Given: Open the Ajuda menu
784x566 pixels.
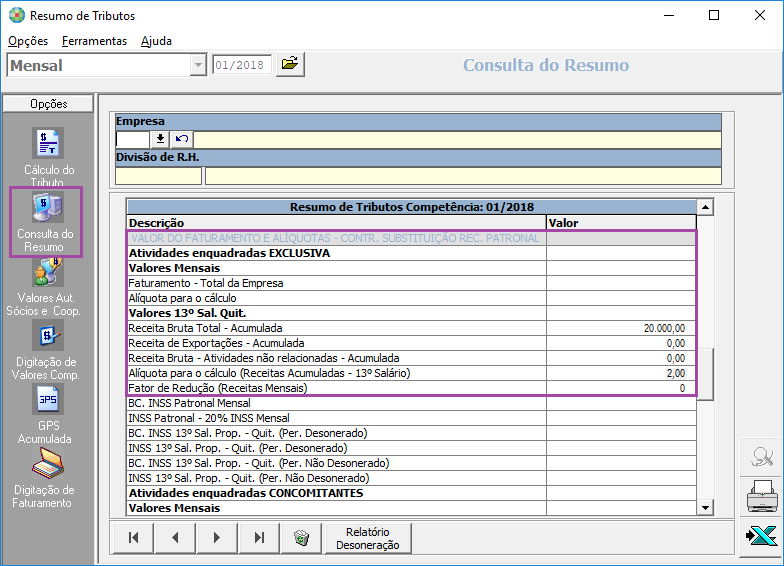Looking at the screenshot, I should tap(156, 41).
